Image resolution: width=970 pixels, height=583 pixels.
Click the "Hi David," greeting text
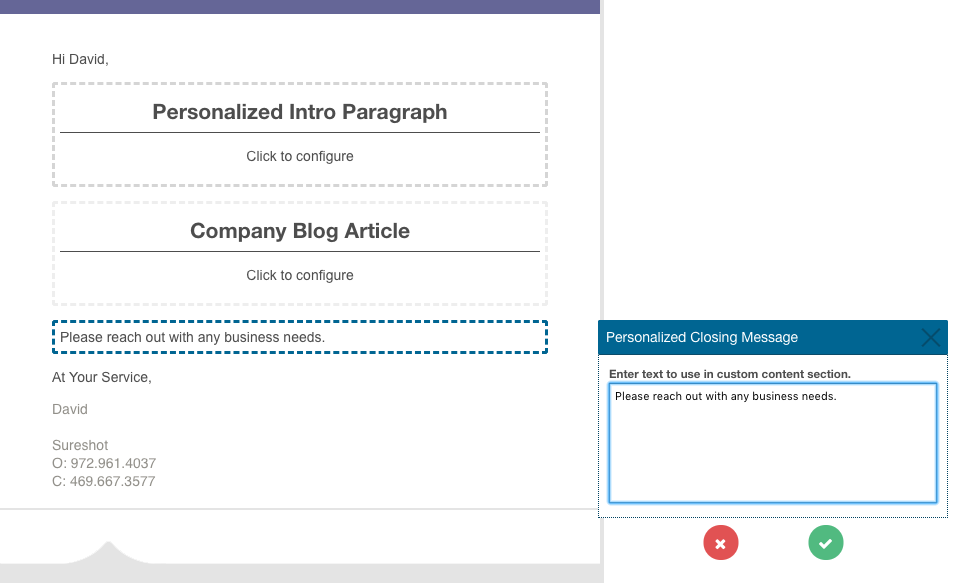click(x=80, y=59)
